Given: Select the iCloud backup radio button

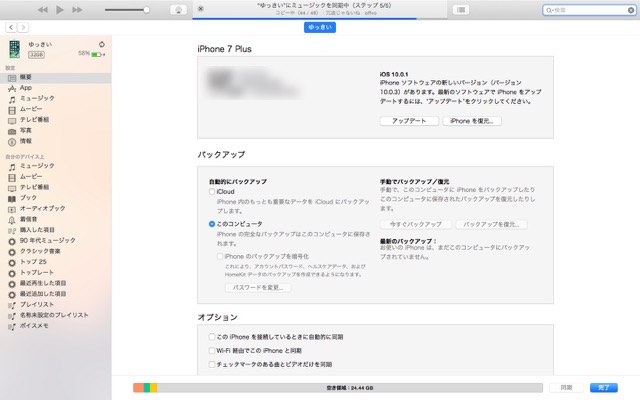Looking at the screenshot, I should [x=212, y=191].
